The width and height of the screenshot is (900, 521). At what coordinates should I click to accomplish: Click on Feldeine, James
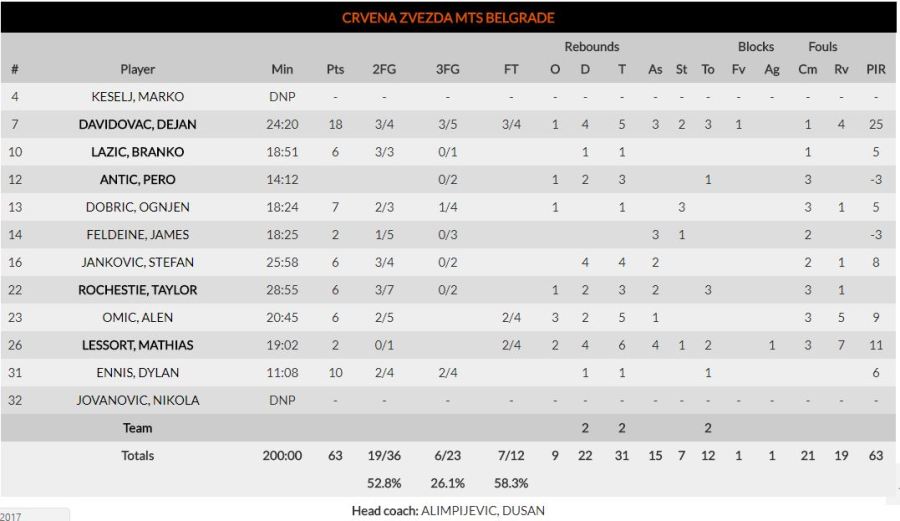pos(138,235)
